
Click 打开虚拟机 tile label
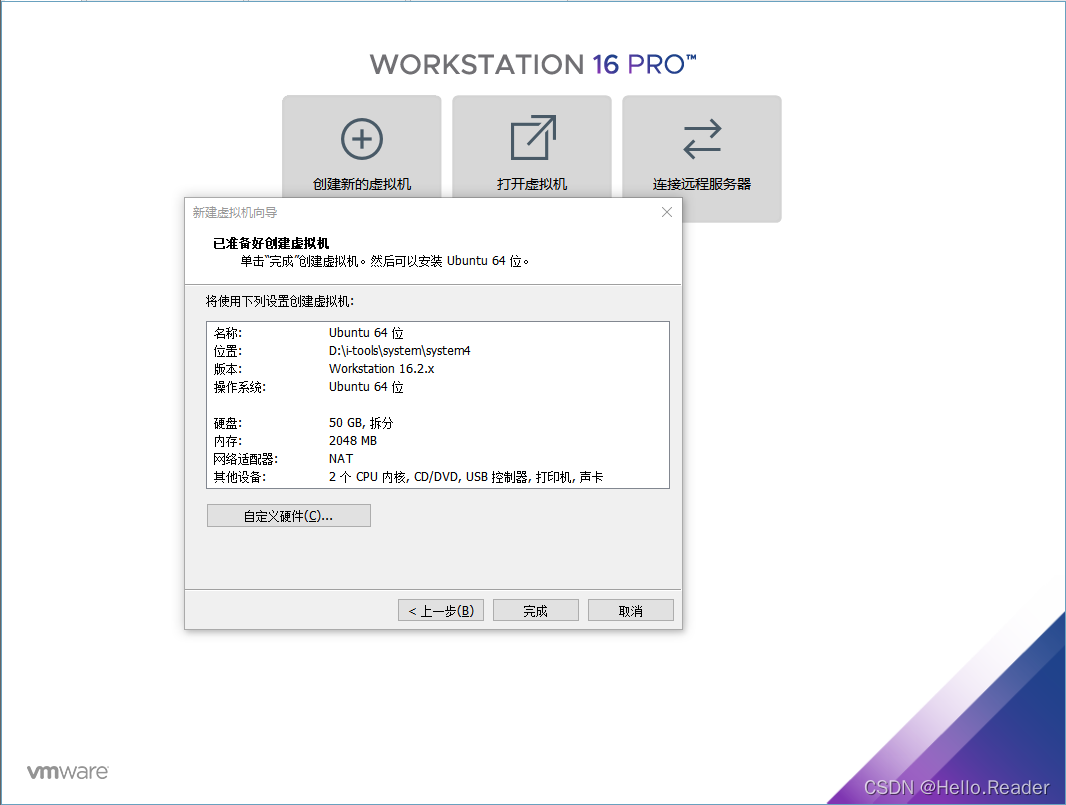532,184
